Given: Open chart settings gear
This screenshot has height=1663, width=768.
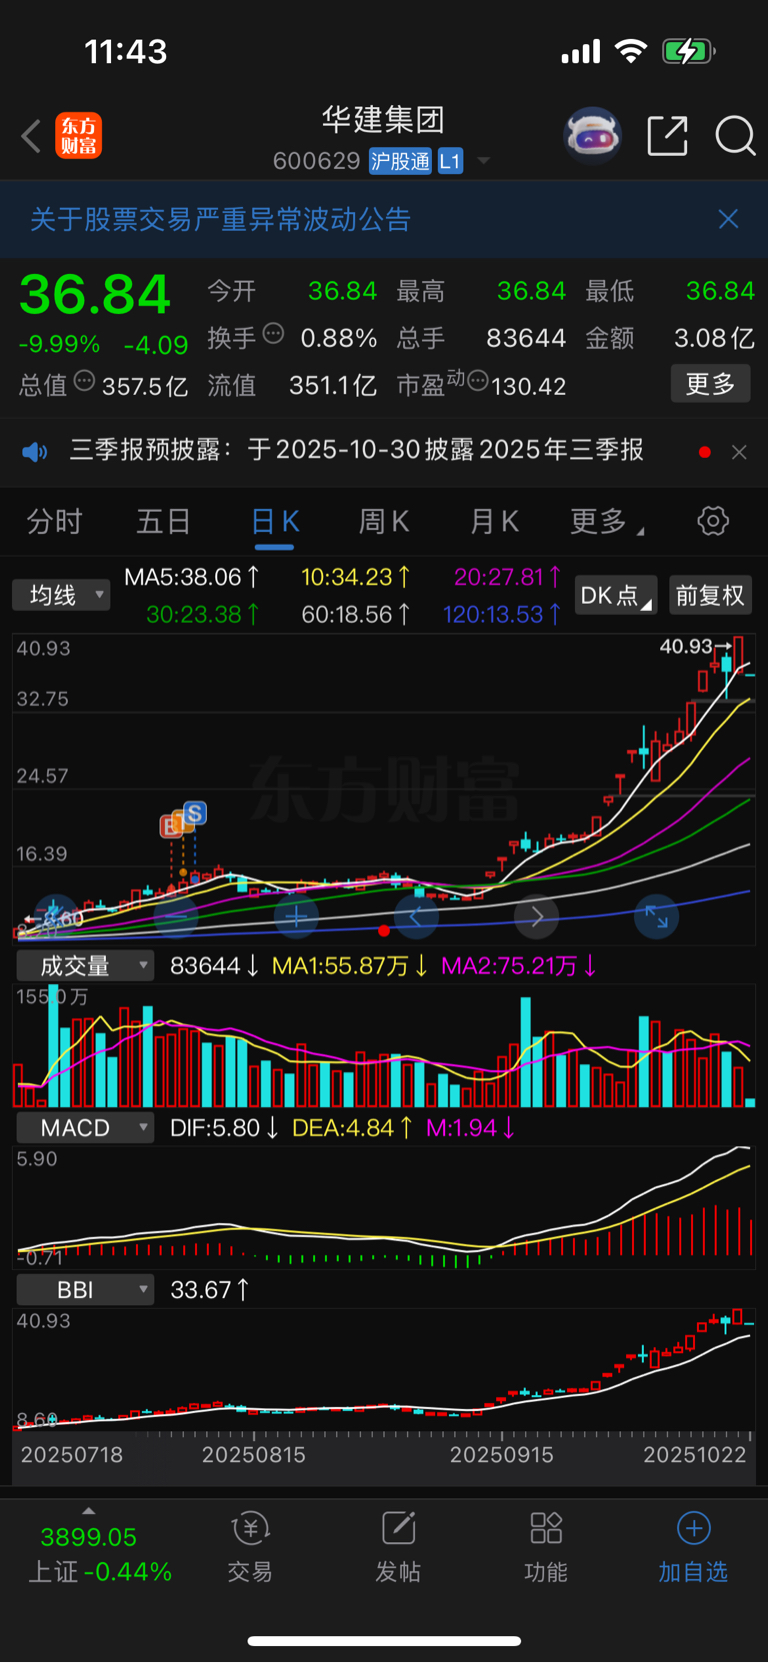Looking at the screenshot, I should pyautogui.click(x=713, y=521).
